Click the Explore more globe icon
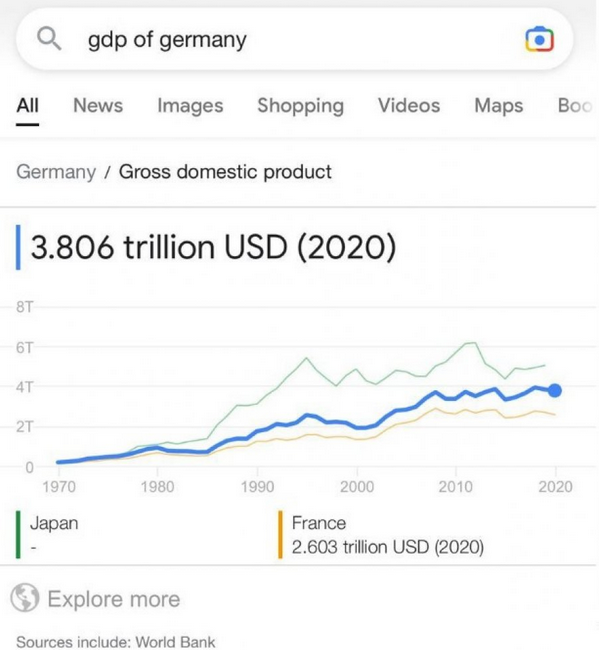The height and width of the screenshot is (650, 600). pos(25,598)
